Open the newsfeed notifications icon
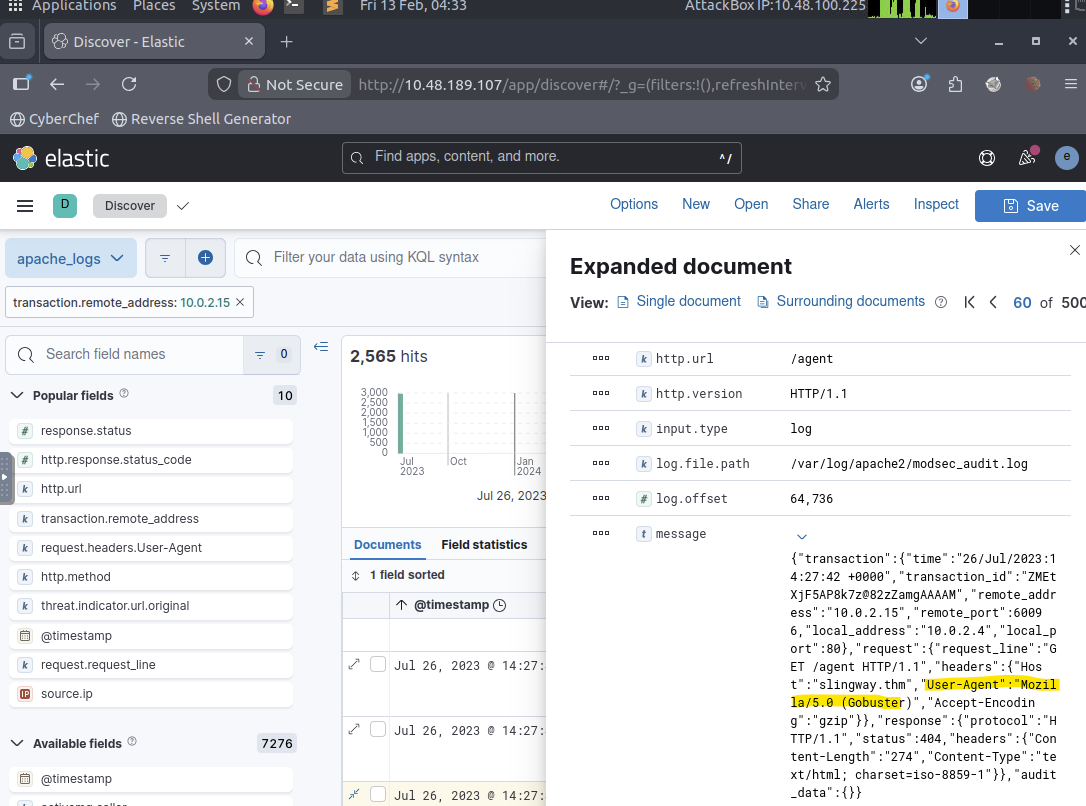Viewport: 1086px width, 806px height. pyautogui.click(x=1026, y=158)
